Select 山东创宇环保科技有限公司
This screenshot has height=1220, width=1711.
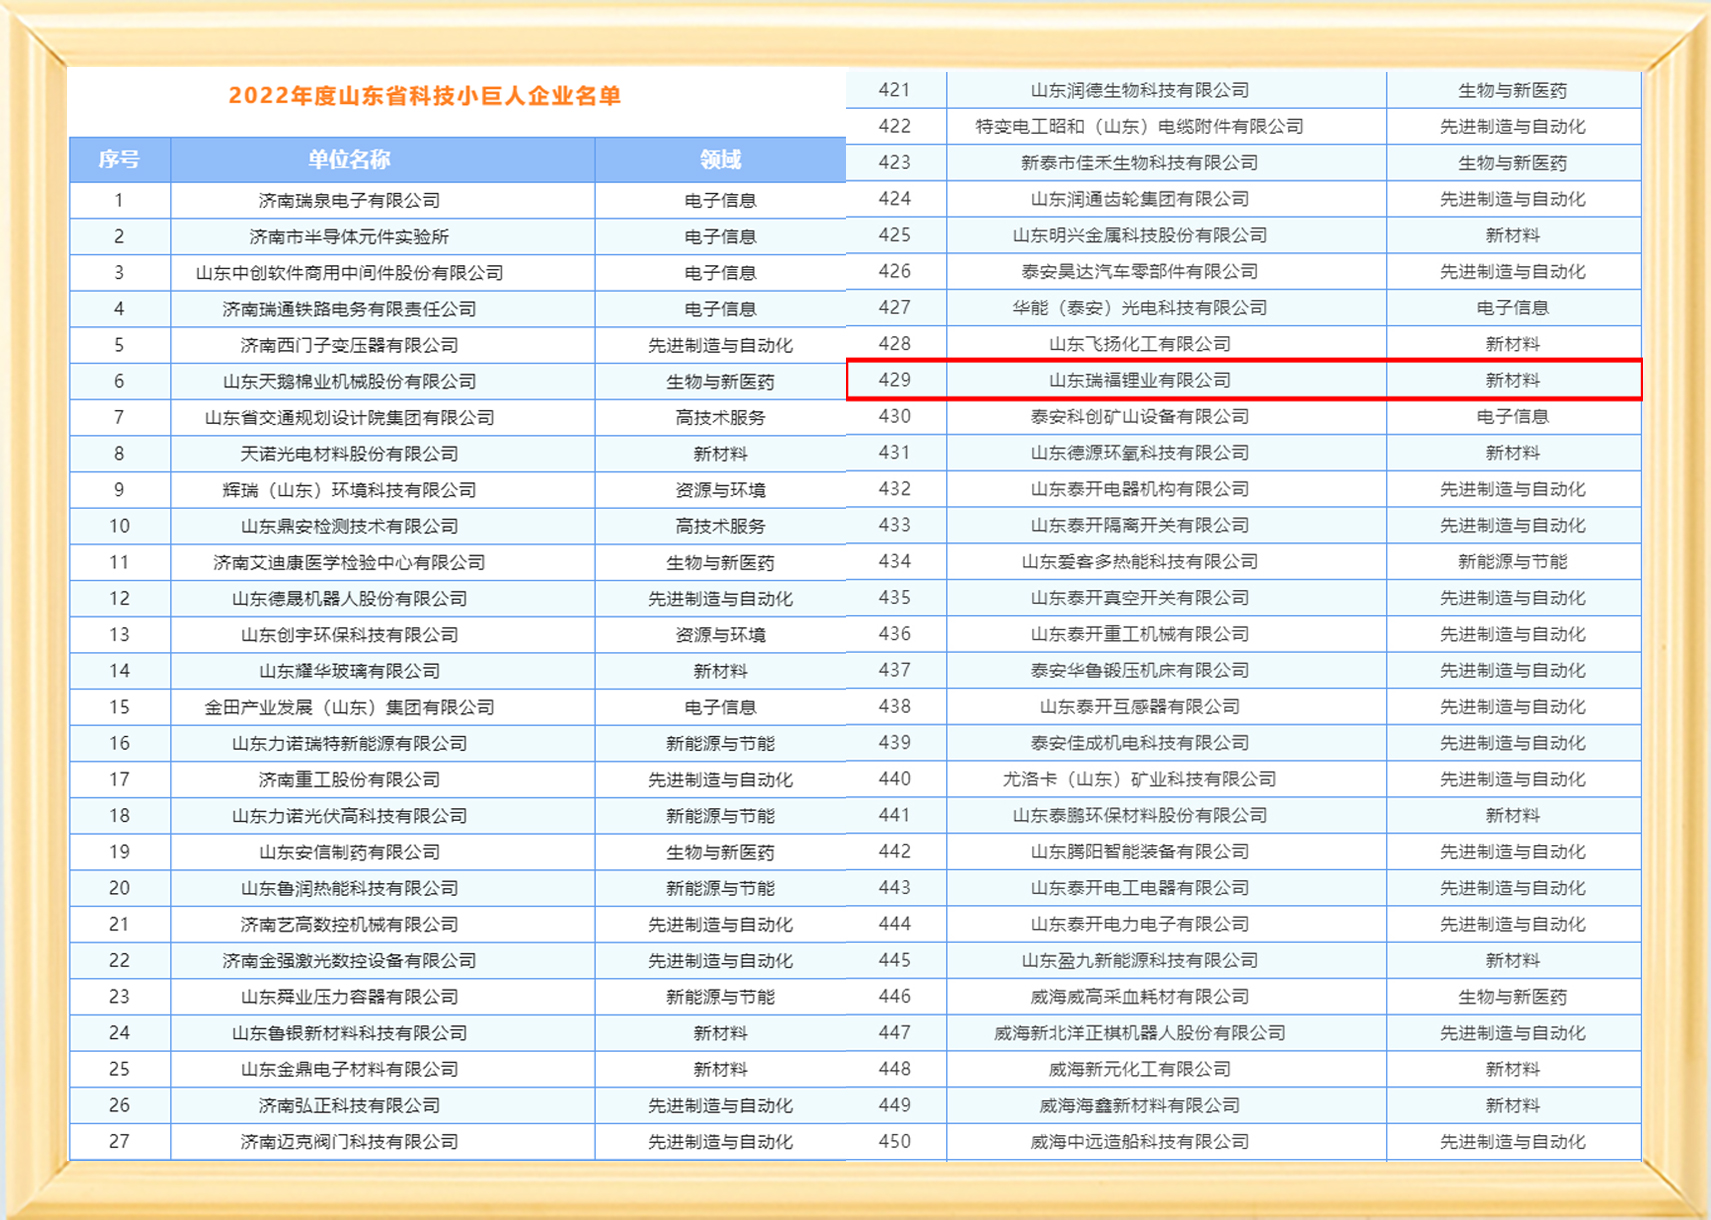[349, 635]
